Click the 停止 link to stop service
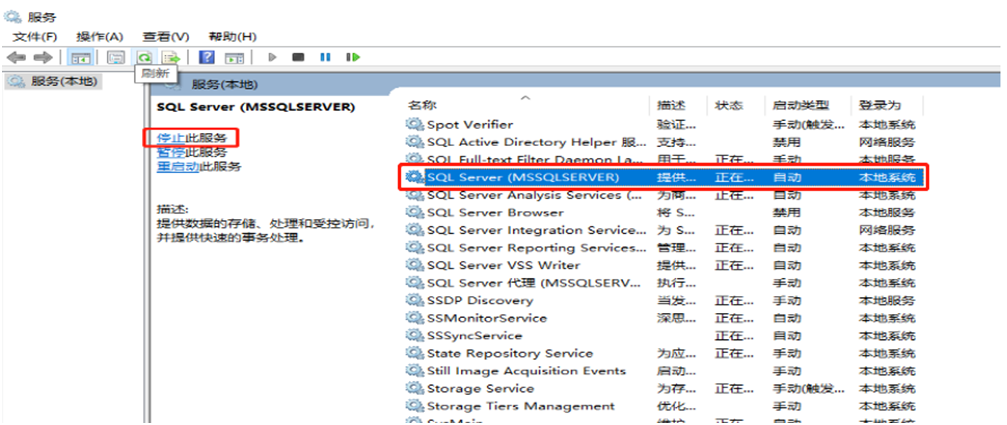The image size is (1007, 425). (x=171, y=137)
